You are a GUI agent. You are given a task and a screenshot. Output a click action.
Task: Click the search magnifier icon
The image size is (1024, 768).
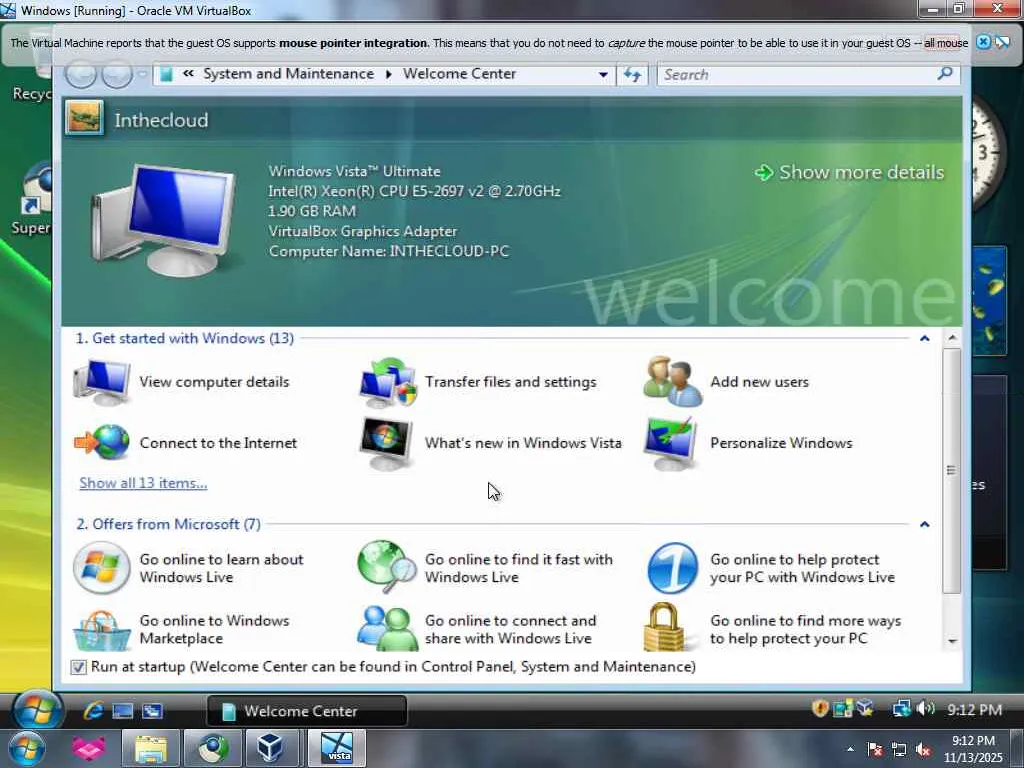click(x=944, y=74)
